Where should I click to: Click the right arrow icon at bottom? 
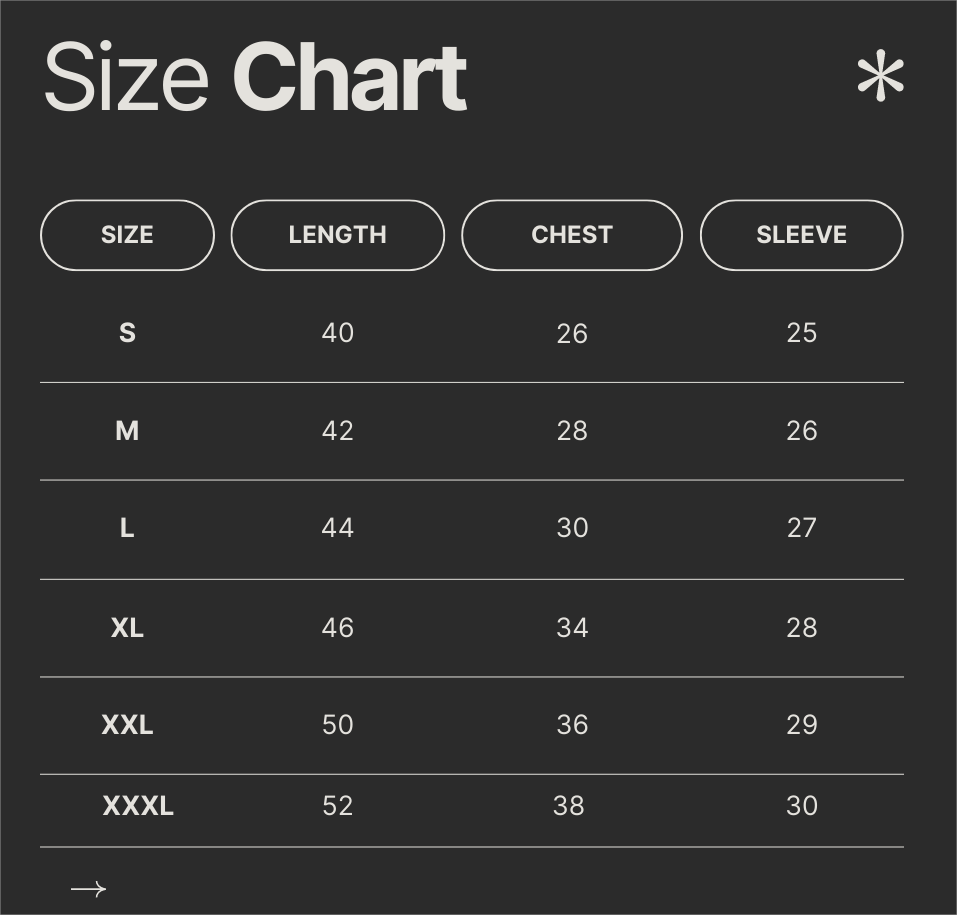click(88, 889)
